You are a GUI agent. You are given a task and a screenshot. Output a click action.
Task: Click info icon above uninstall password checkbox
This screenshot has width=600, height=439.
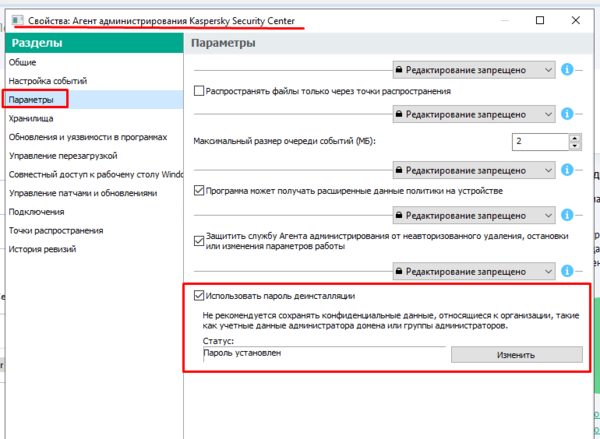click(x=567, y=271)
